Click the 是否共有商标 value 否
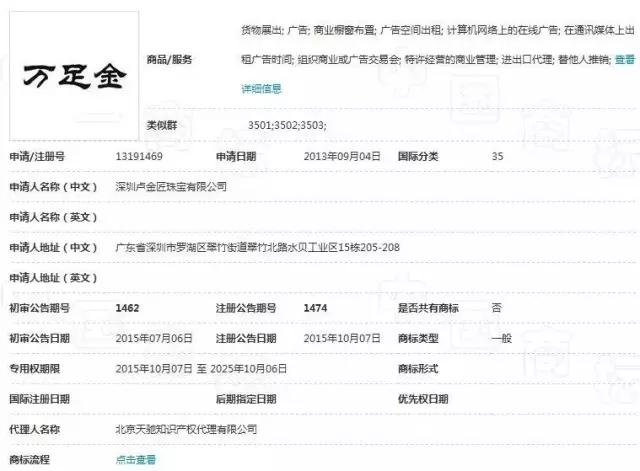The image size is (640, 471). 496,308
